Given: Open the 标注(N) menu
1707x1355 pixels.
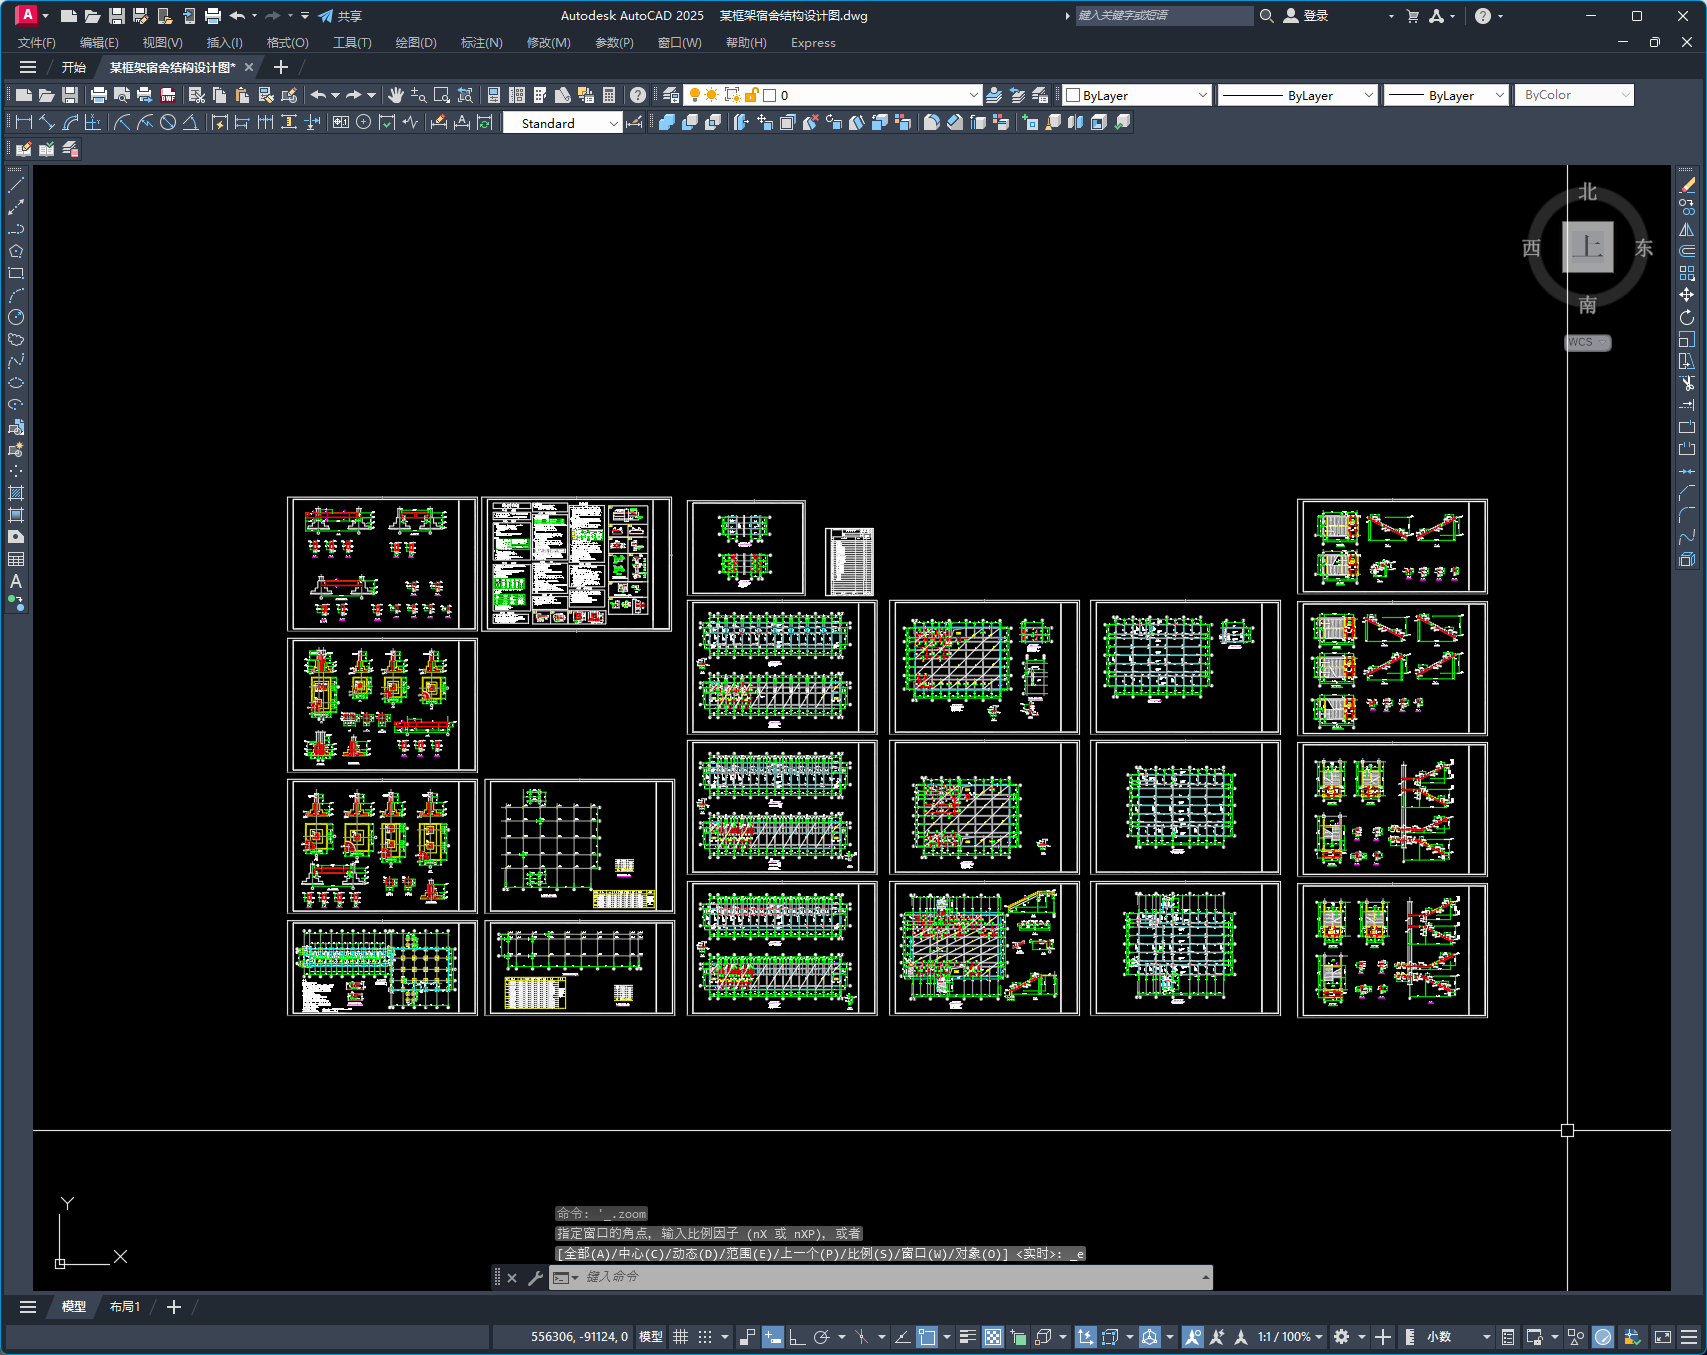Looking at the screenshot, I should 481,43.
